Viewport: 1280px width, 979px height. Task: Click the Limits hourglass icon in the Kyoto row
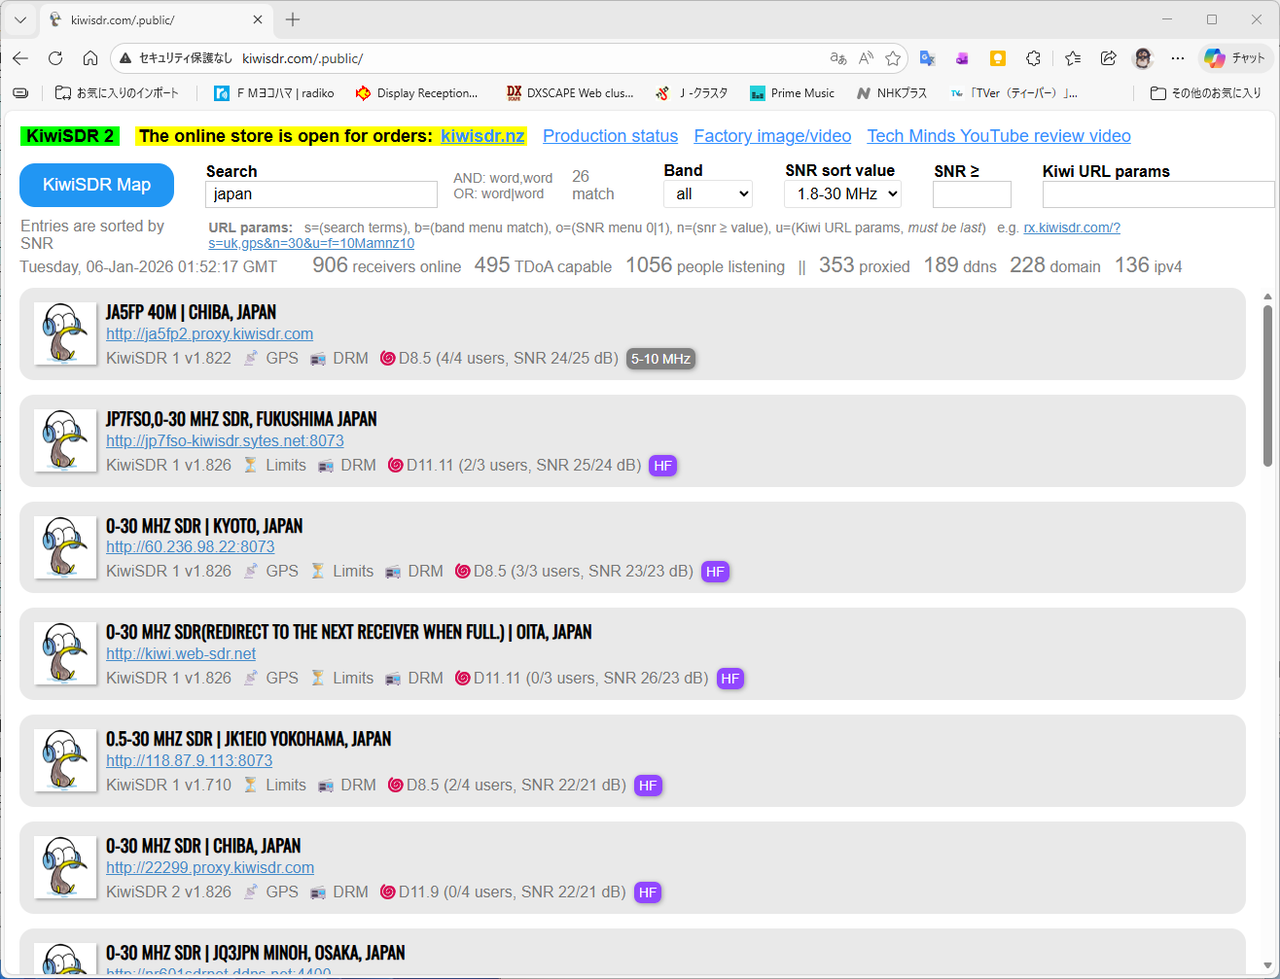tap(318, 571)
